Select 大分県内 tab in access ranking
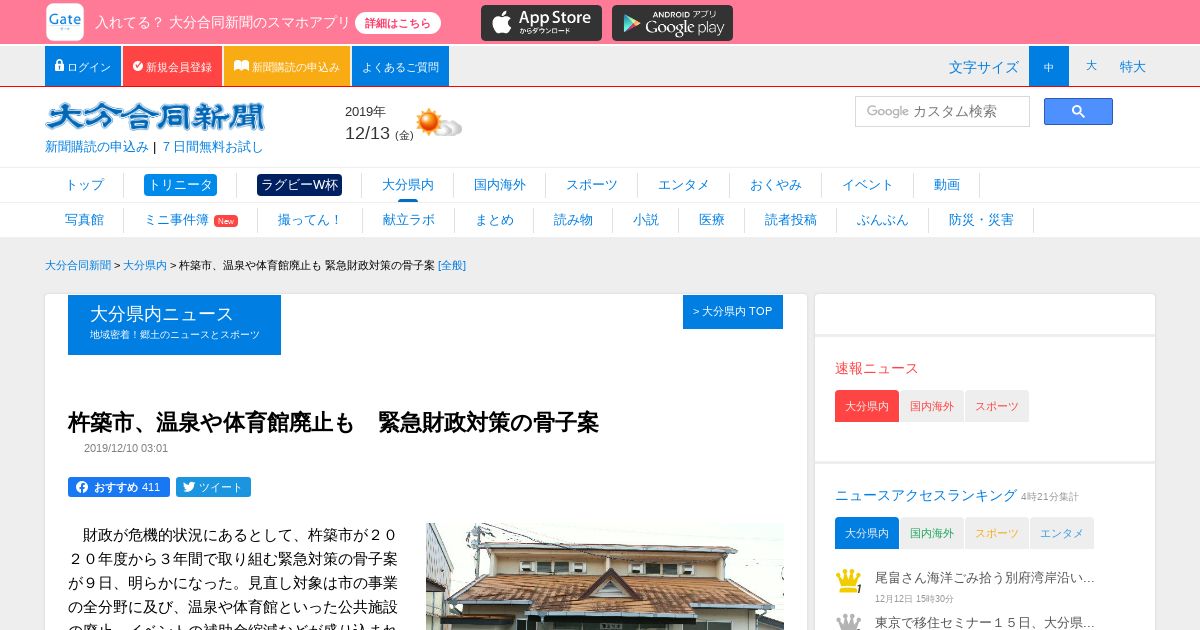The width and height of the screenshot is (1200, 630). [867, 533]
